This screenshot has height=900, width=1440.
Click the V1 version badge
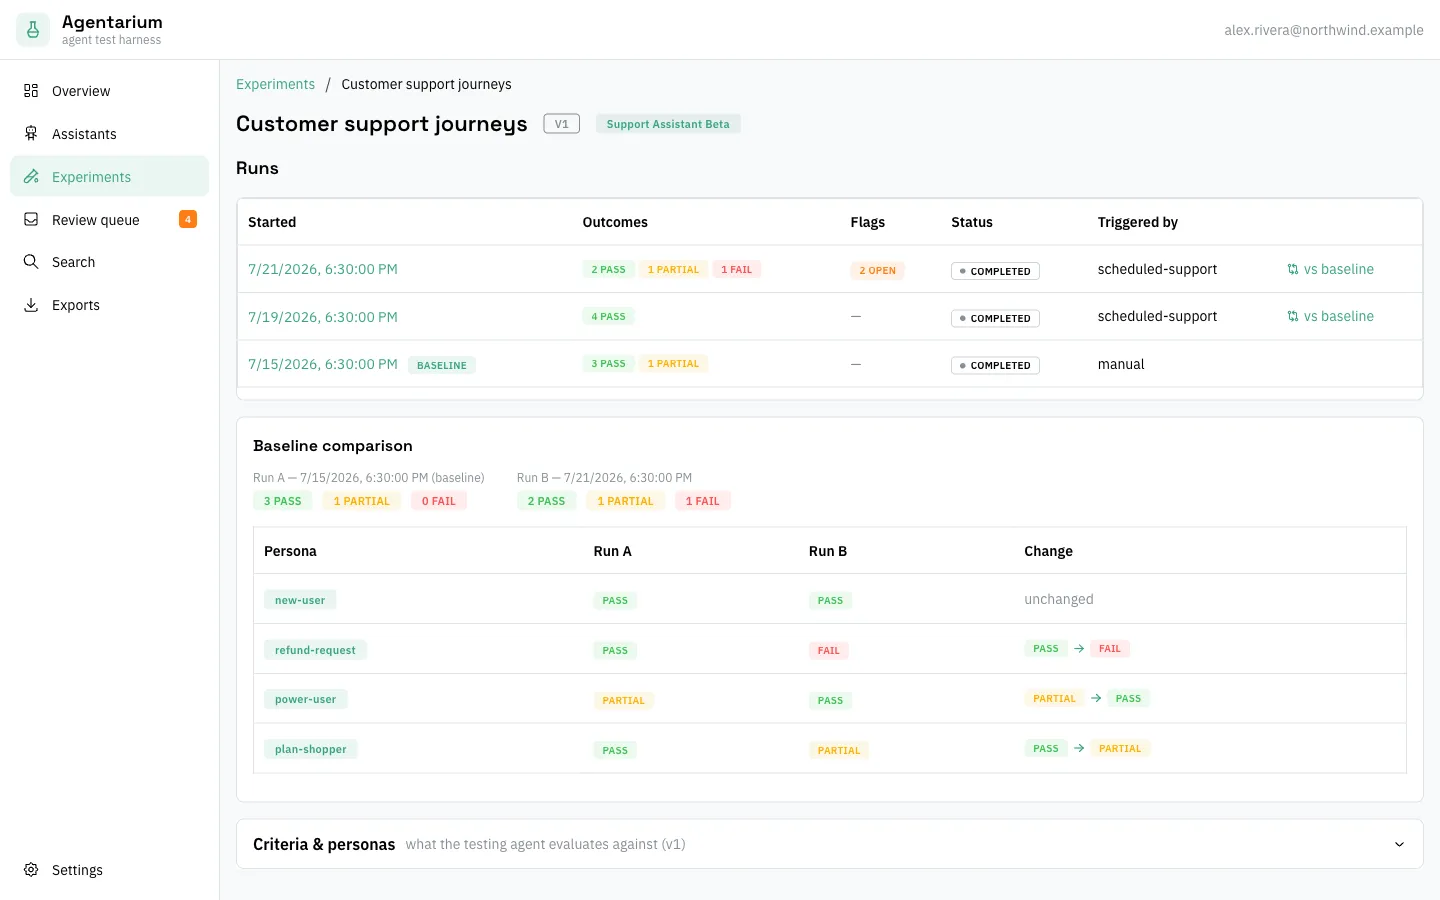pyautogui.click(x=562, y=124)
